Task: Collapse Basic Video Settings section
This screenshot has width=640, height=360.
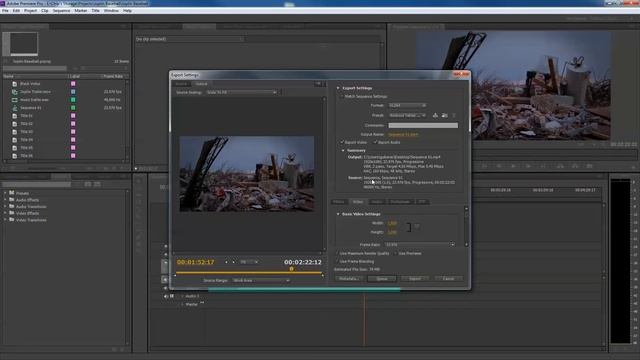Action: 338,214
